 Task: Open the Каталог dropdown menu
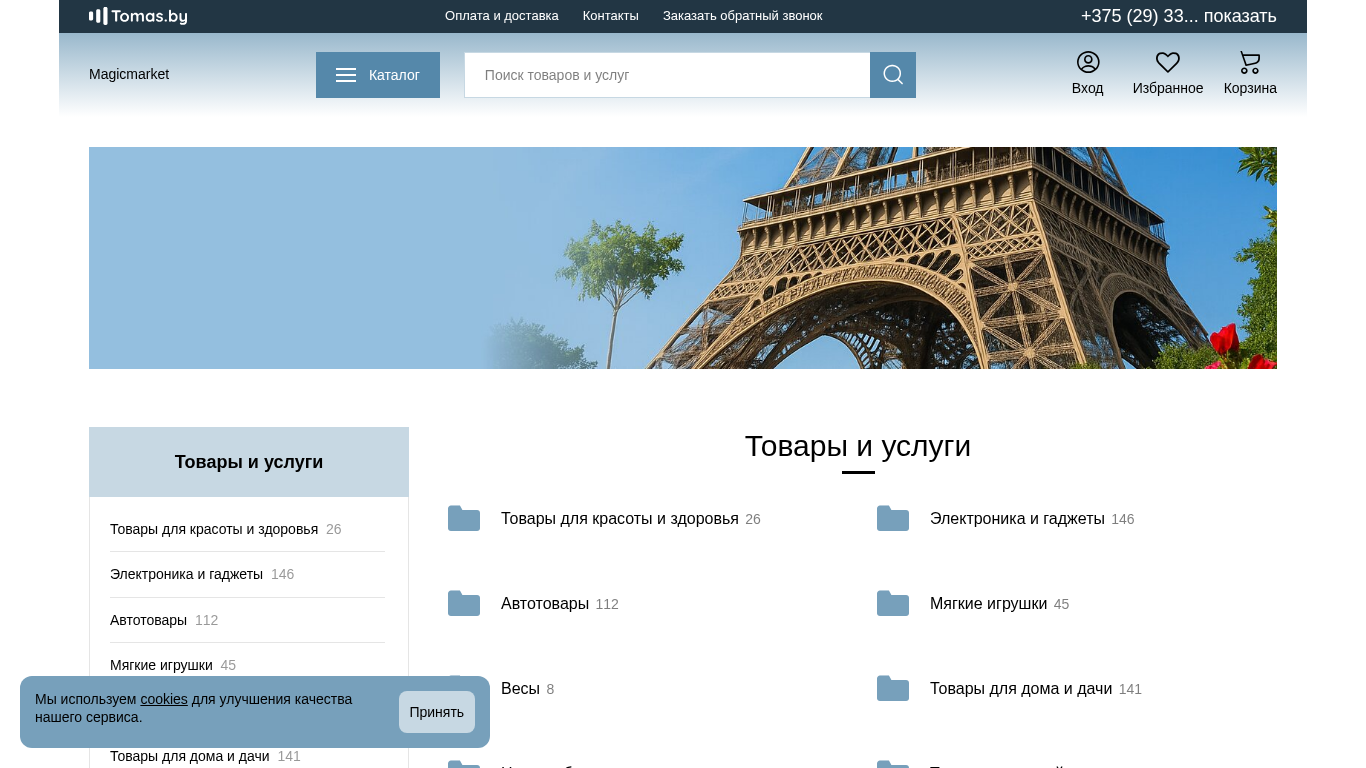pos(378,75)
